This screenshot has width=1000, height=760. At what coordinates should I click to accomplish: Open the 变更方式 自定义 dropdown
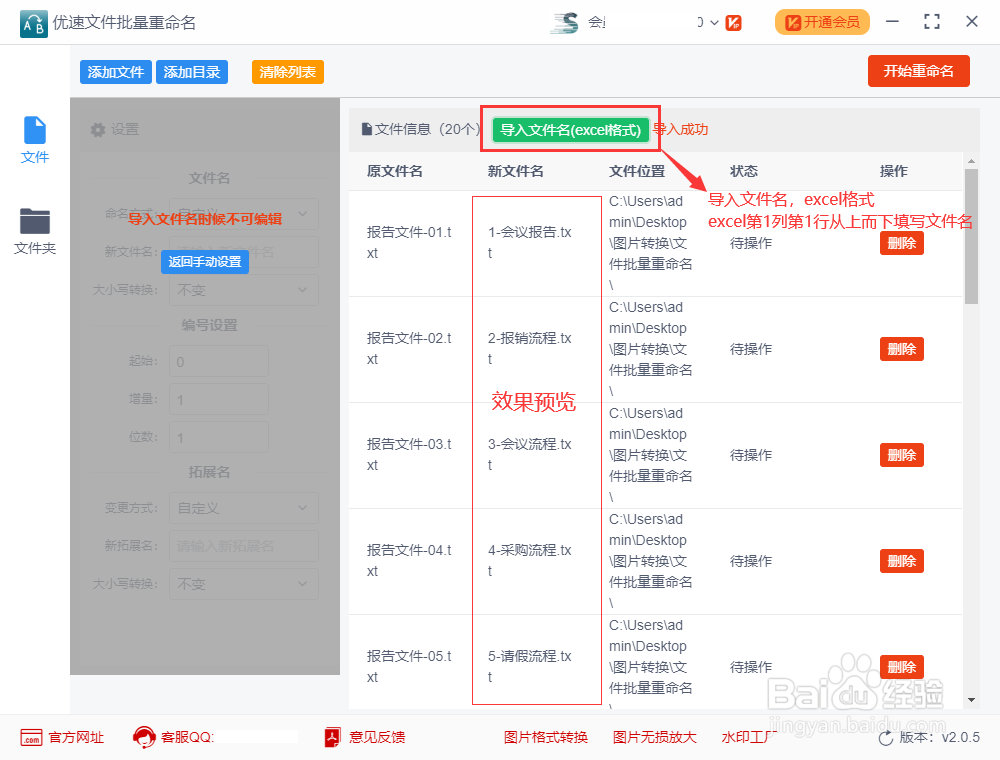pyautogui.click(x=243, y=508)
